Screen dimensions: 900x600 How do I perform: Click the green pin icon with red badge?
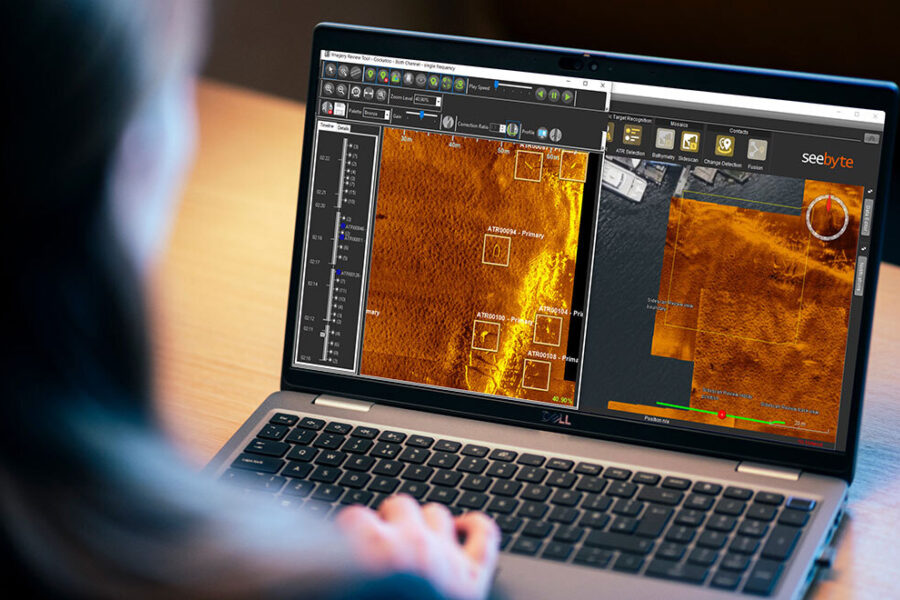click(383, 76)
